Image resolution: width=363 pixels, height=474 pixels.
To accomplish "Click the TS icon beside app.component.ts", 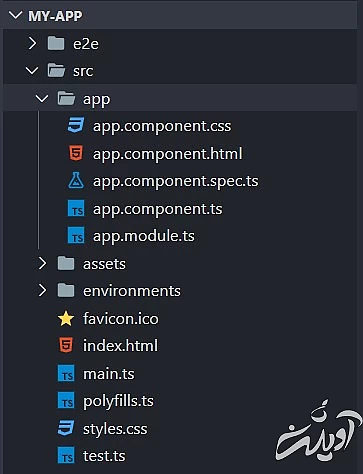I will [x=76, y=209].
